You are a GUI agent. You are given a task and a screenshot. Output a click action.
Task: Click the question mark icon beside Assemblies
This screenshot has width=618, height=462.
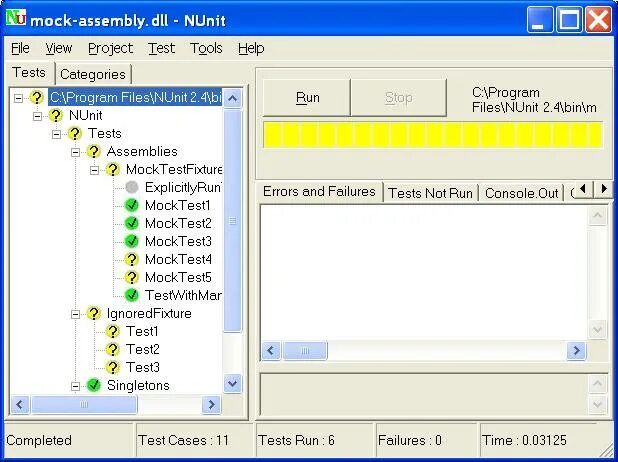coord(93,151)
